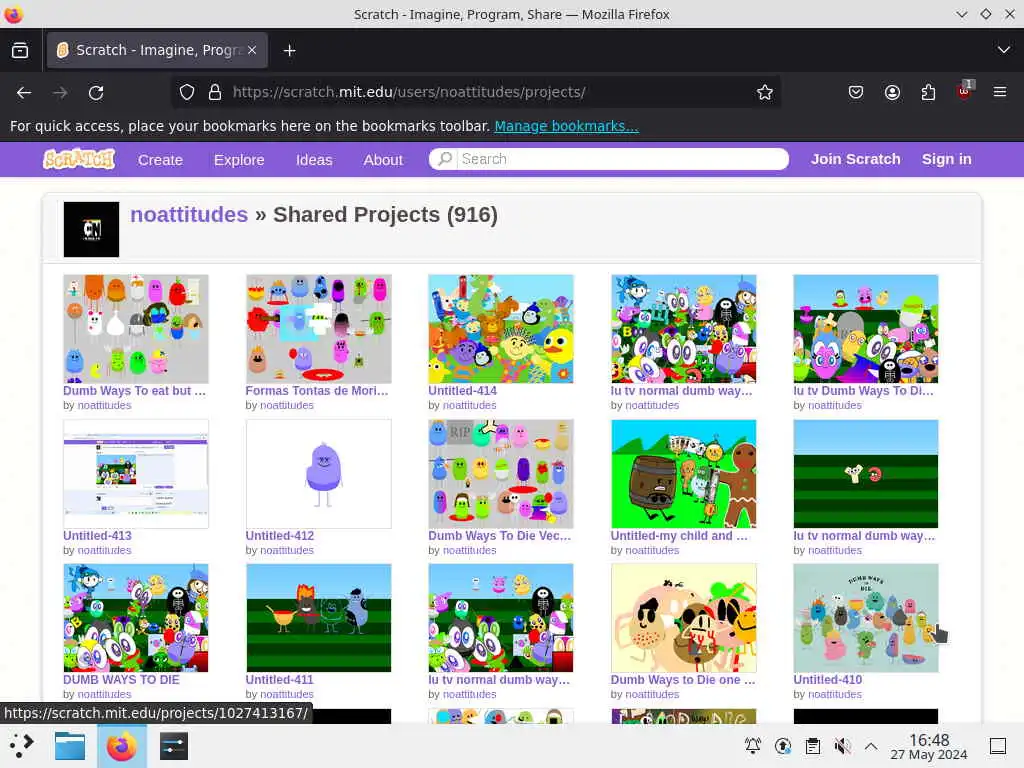
Task: Open the updates tray icon
Action: (x=782, y=746)
